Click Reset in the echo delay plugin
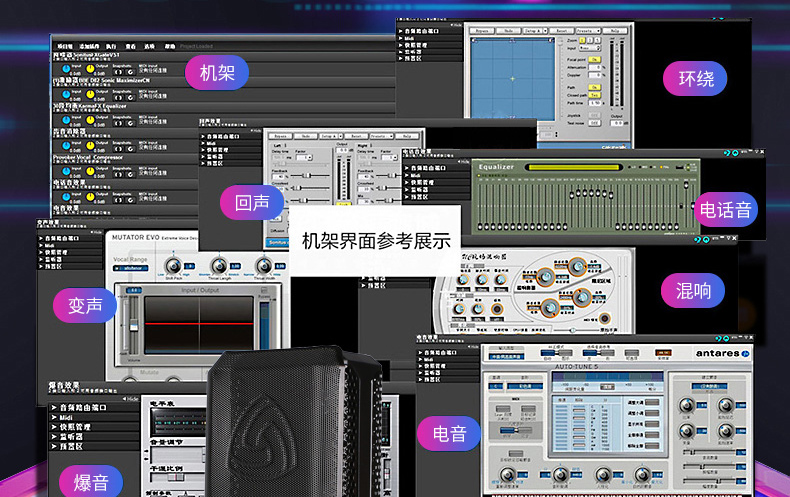Image resolution: width=790 pixels, height=497 pixels. click(x=357, y=136)
